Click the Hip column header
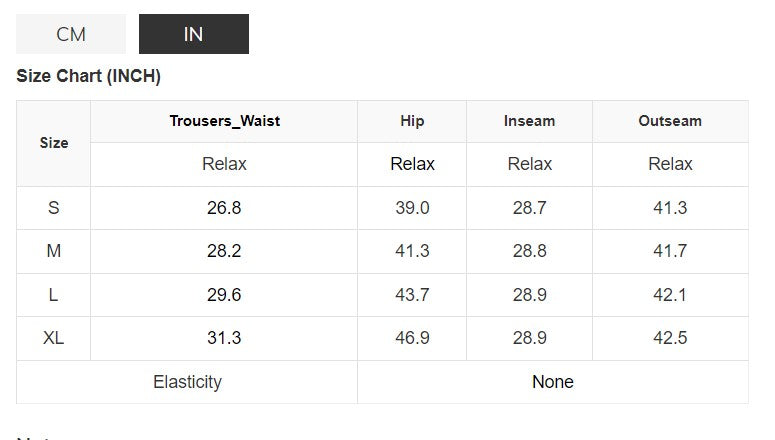Image resolution: width=775 pixels, height=440 pixels. [x=412, y=121]
